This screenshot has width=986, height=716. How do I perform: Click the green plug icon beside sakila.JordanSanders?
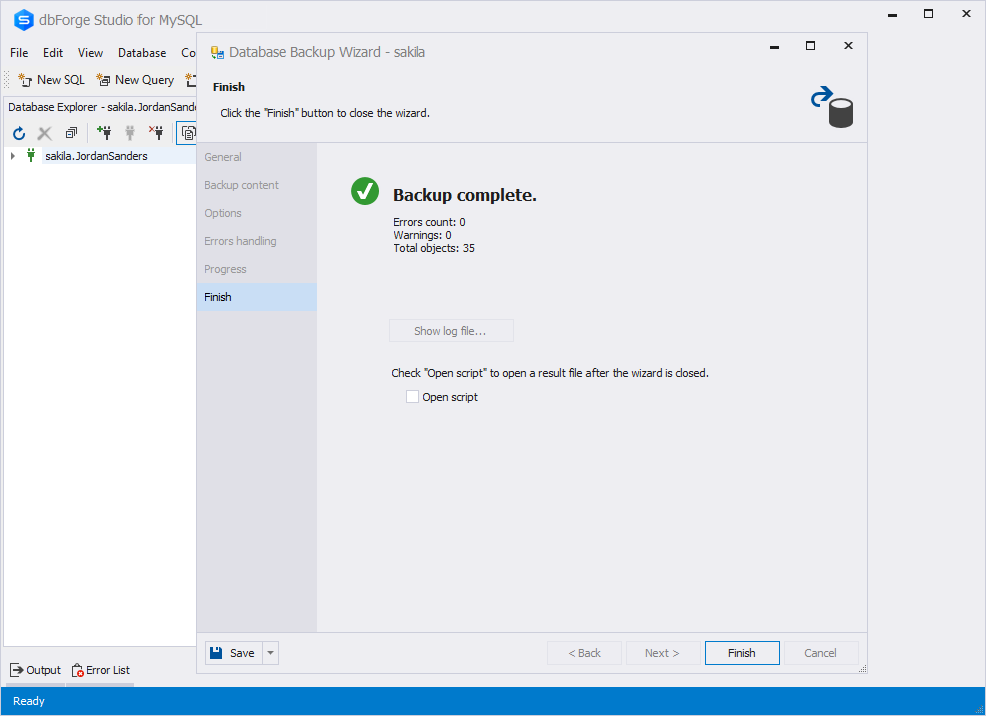31,155
